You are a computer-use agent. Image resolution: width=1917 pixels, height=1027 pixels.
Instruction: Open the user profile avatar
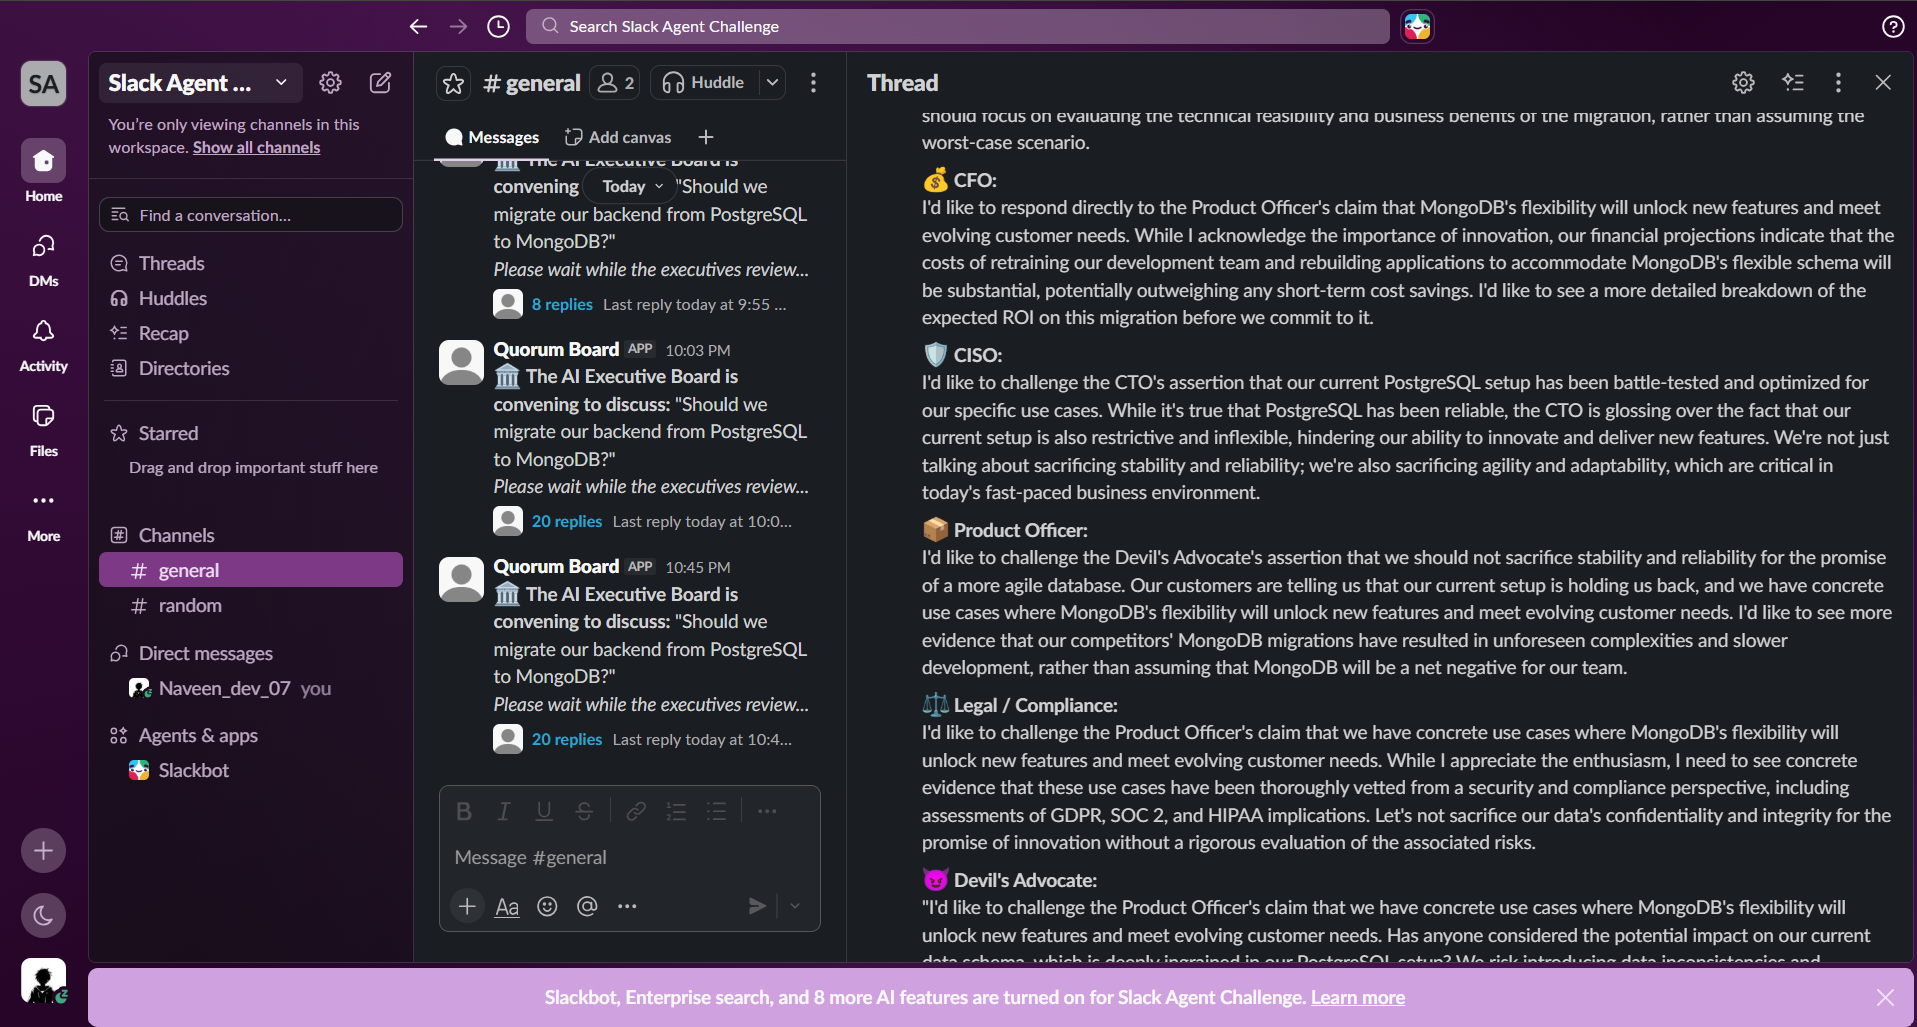coord(44,981)
